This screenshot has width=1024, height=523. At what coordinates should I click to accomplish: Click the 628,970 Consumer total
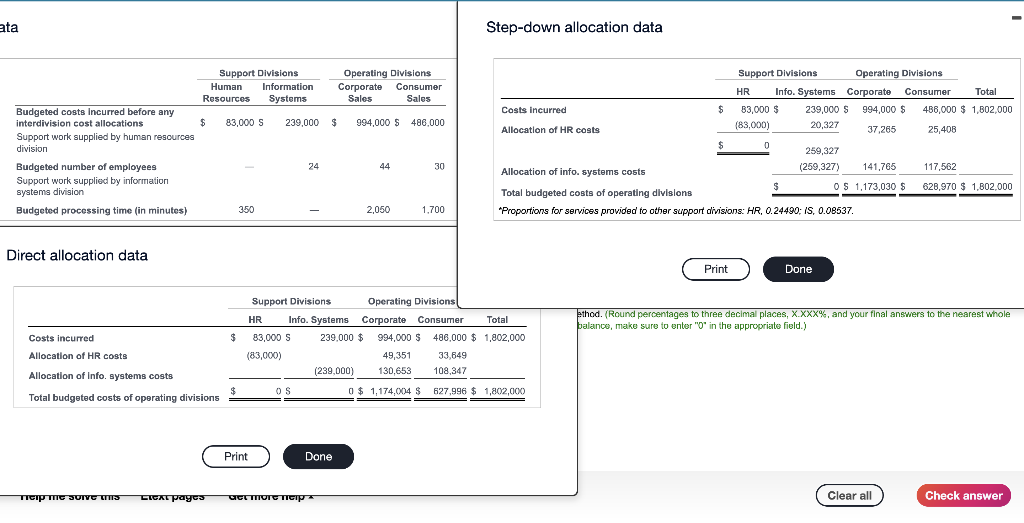tap(939, 187)
